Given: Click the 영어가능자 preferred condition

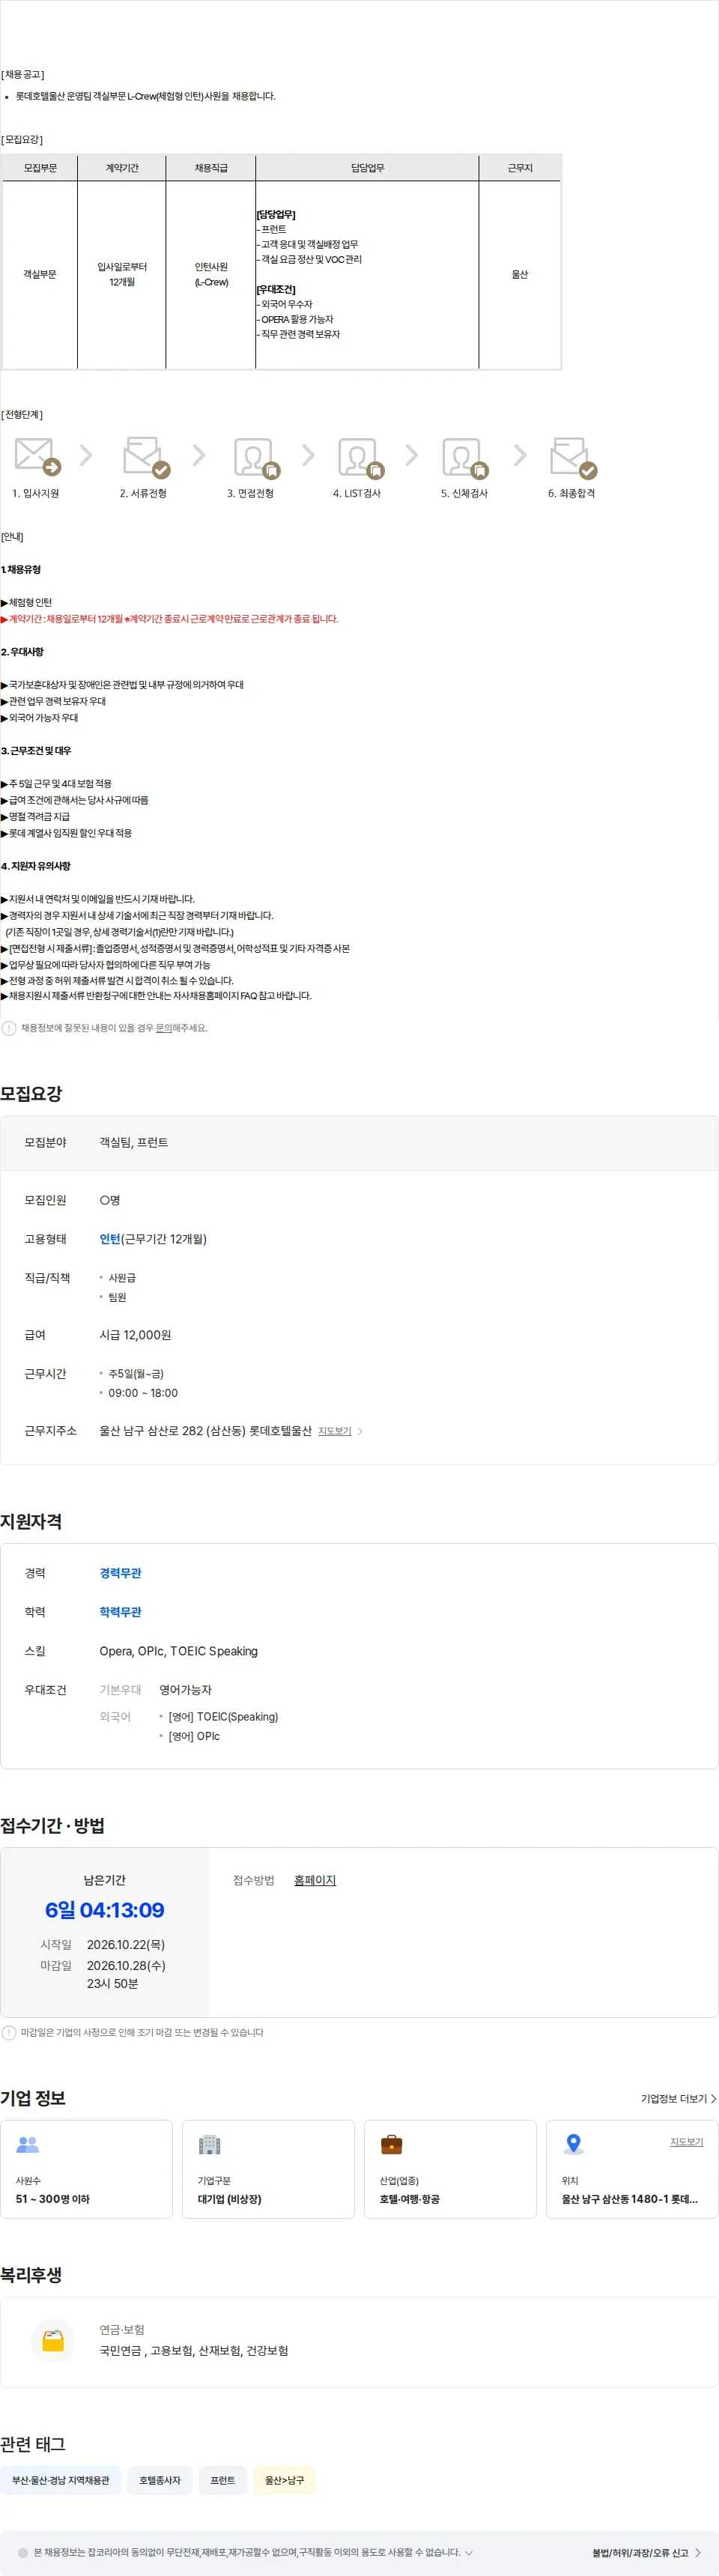Looking at the screenshot, I should (x=185, y=1690).
